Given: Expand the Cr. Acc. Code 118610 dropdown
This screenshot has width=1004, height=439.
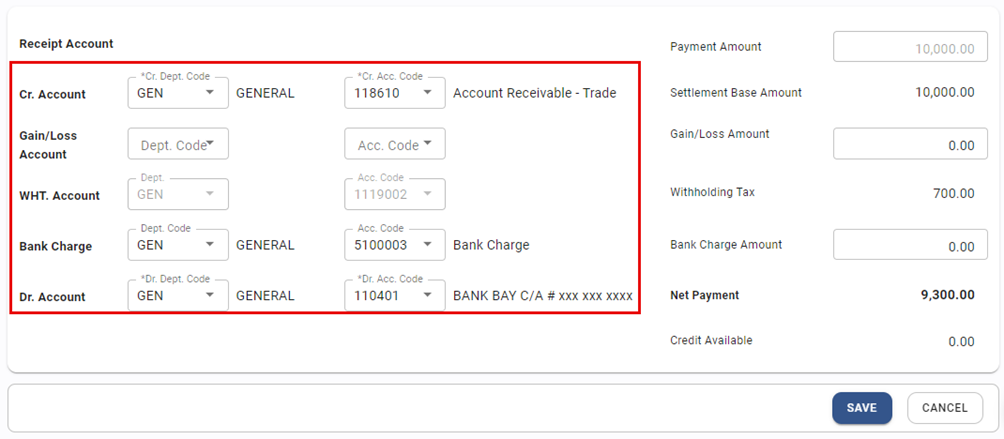Looking at the screenshot, I should coord(427,93).
